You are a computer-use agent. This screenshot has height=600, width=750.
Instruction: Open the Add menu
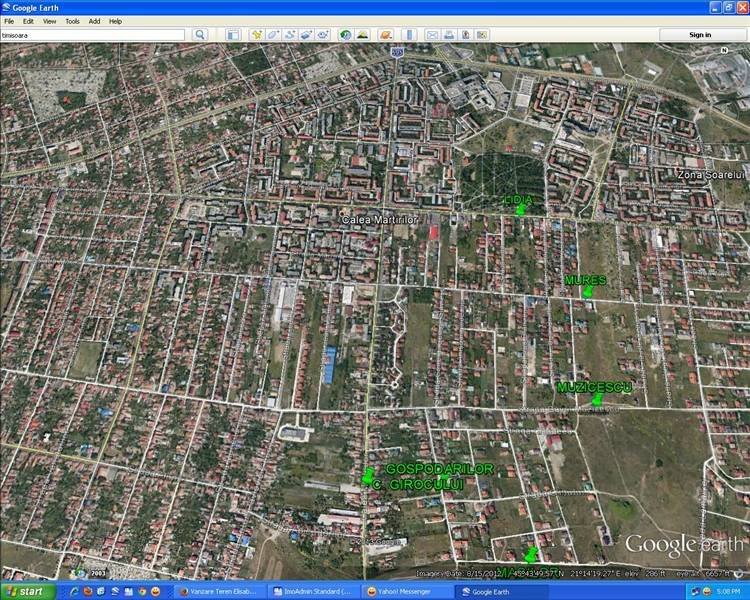pos(94,21)
